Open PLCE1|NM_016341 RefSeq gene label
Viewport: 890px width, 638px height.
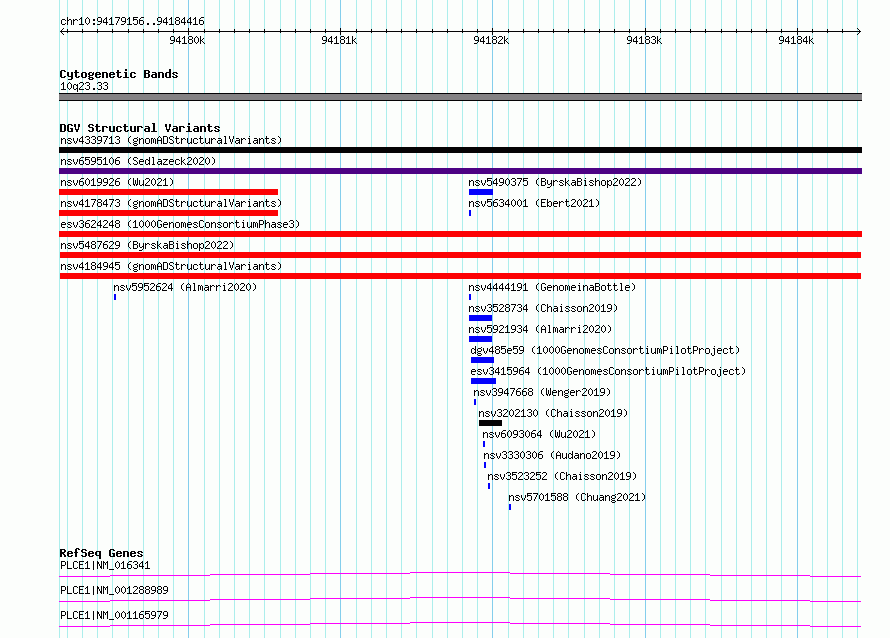105,565
